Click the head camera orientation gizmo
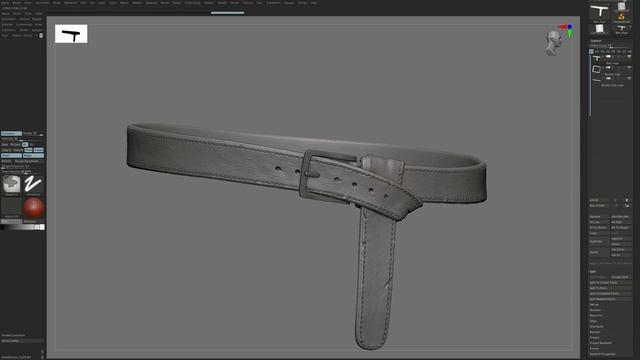The height and width of the screenshot is (360, 640). [x=553, y=43]
